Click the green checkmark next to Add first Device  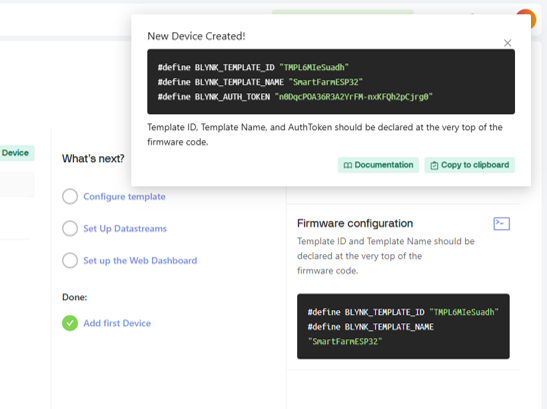click(x=70, y=323)
